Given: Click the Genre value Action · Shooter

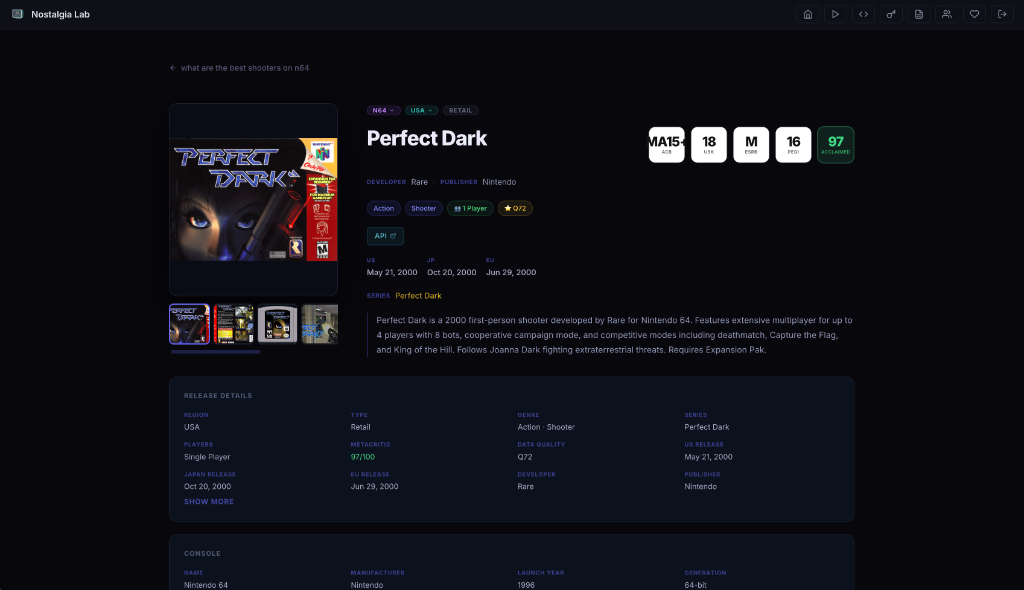Looking at the screenshot, I should click(546, 427).
